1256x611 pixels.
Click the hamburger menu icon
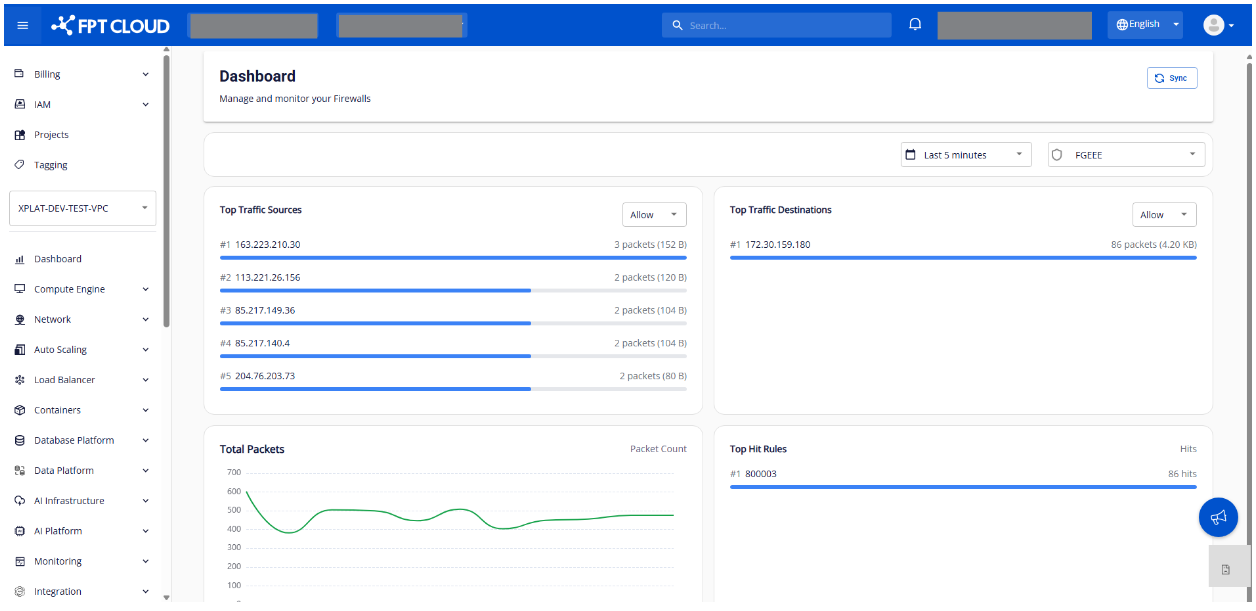23,25
